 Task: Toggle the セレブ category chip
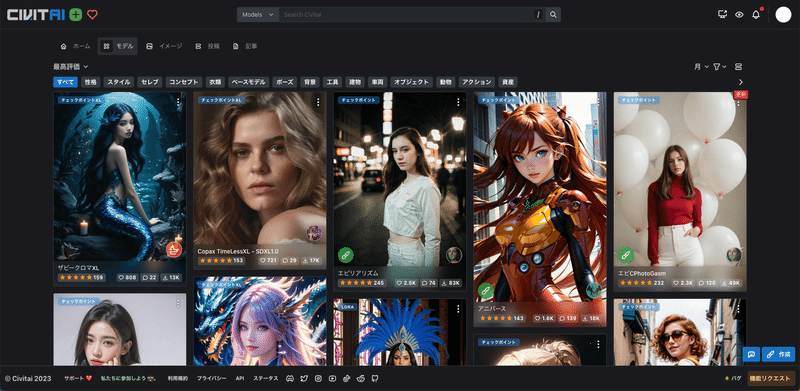[x=150, y=82]
